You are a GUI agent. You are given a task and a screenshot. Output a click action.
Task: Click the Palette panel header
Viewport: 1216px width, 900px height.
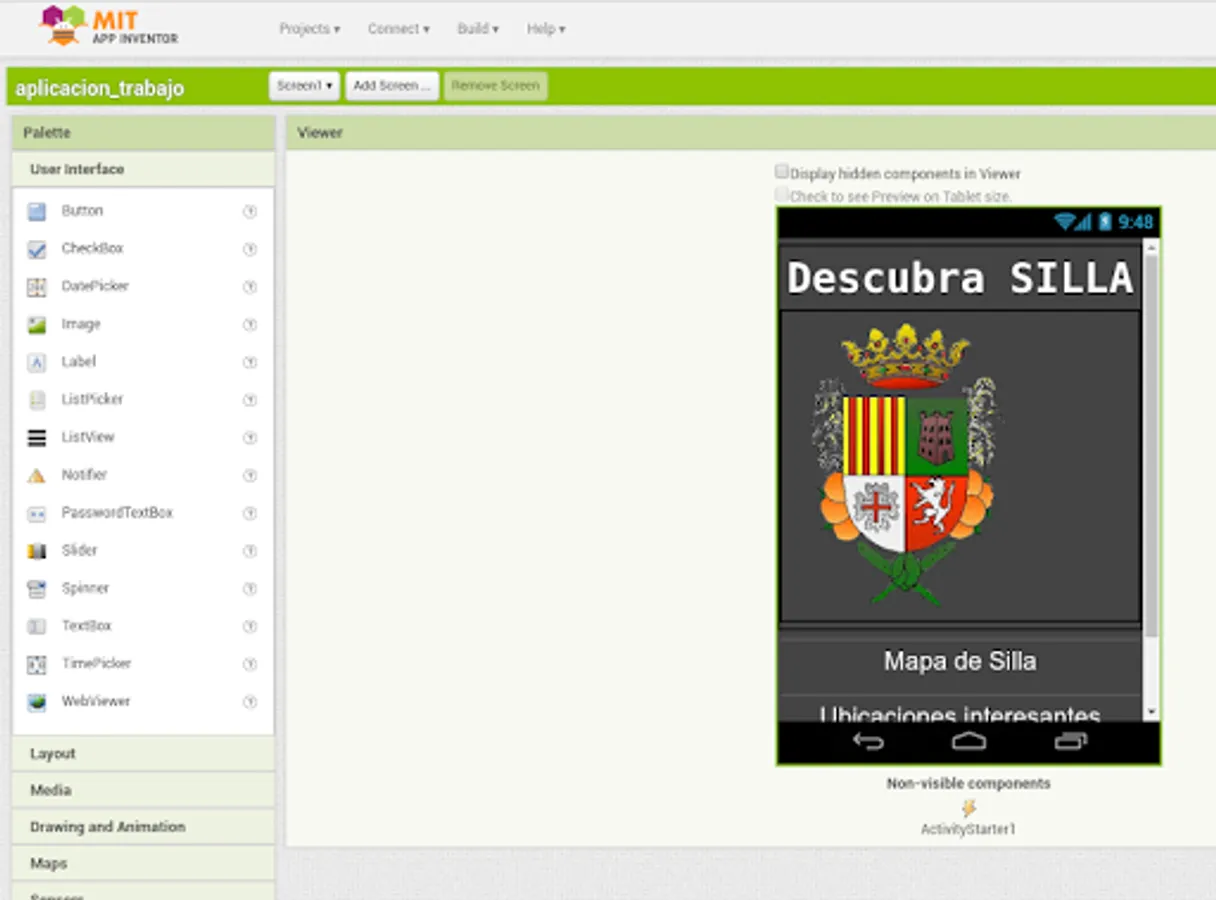tap(143, 133)
